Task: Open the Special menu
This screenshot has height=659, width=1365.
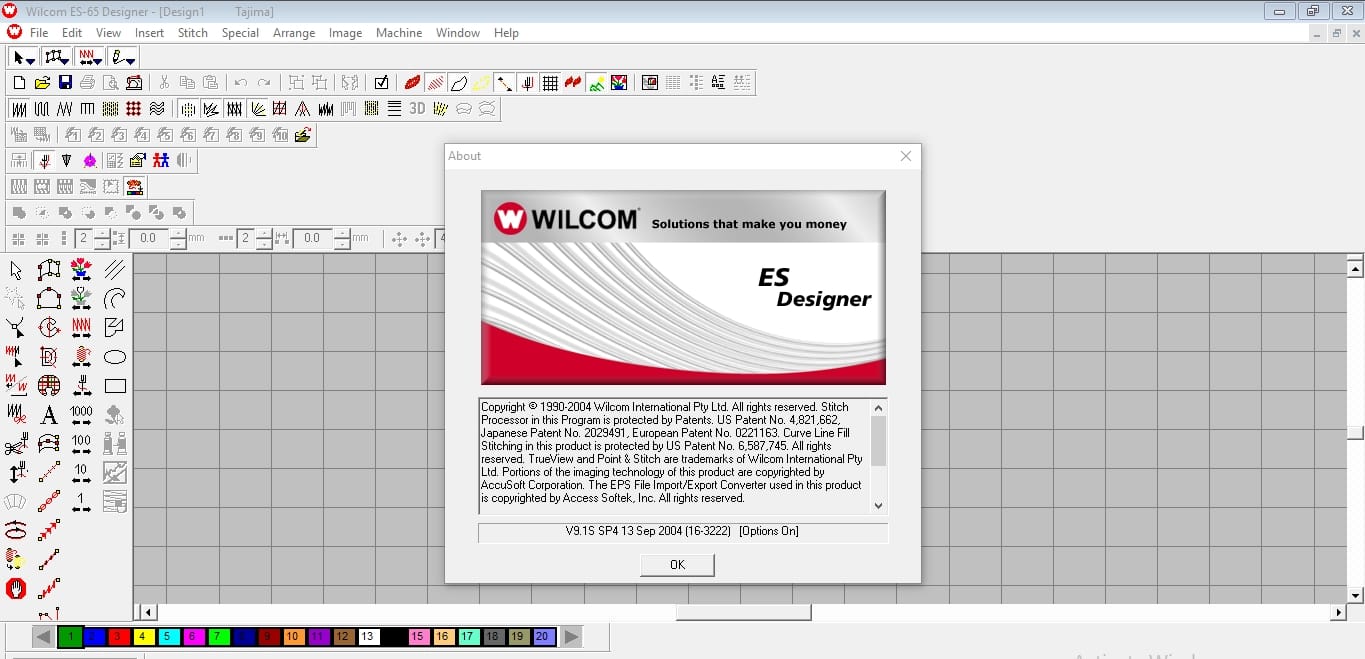Action: (240, 33)
